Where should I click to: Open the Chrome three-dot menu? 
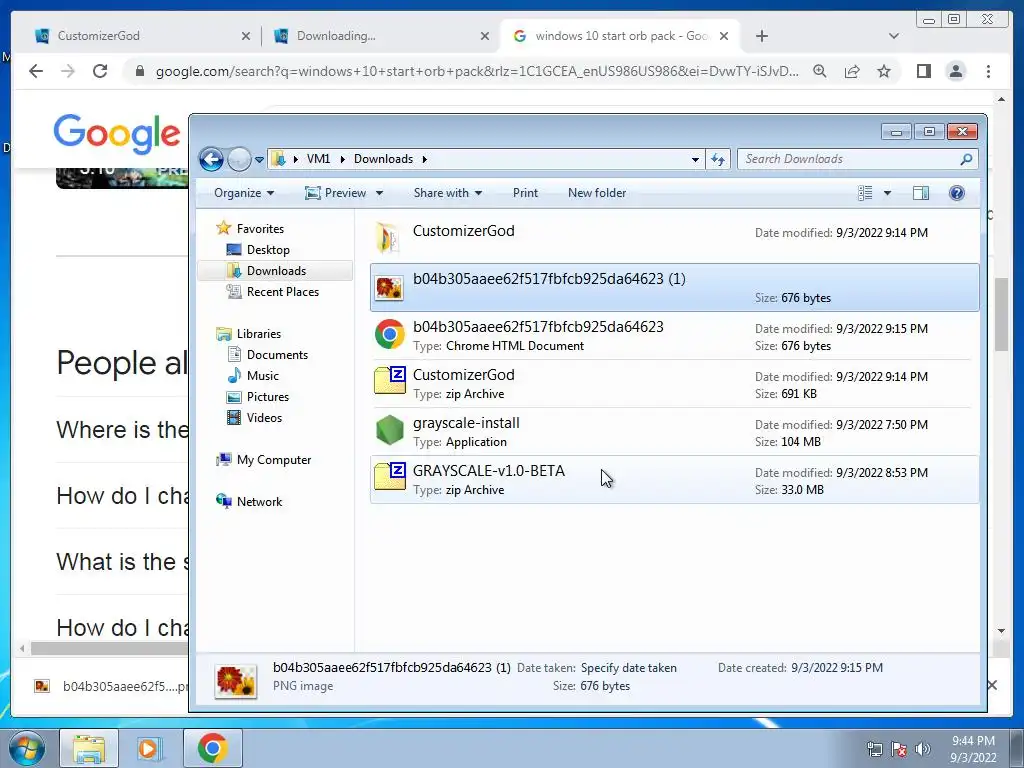pyautogui.click(x=988, y=71)
